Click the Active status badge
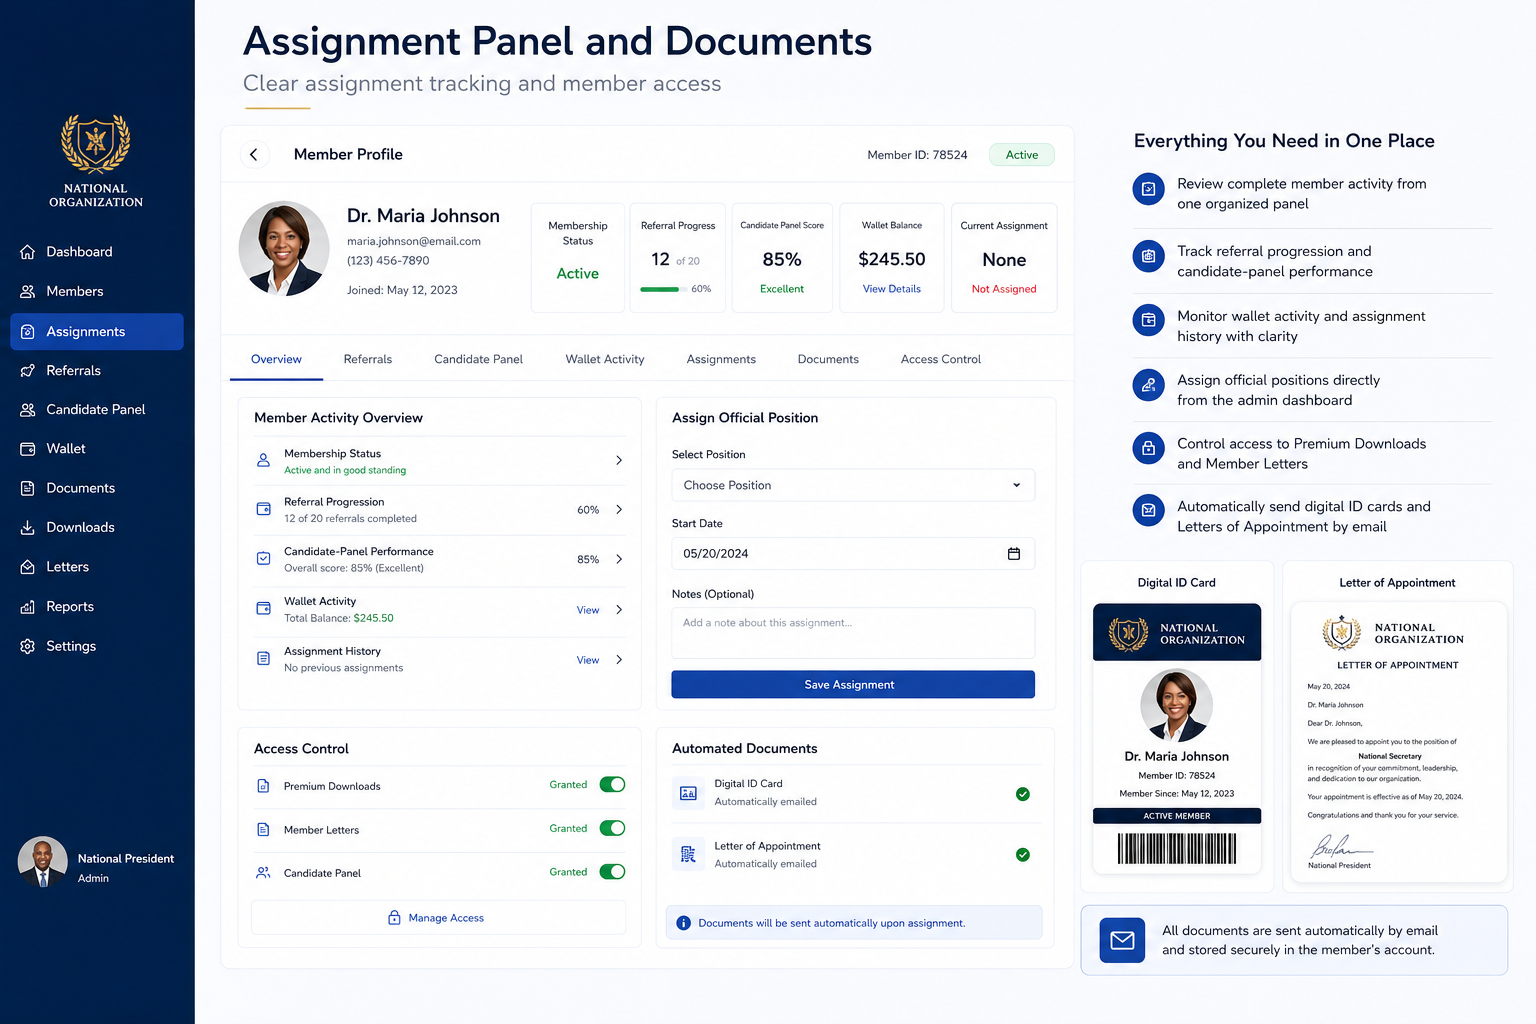 (1022, 155)
